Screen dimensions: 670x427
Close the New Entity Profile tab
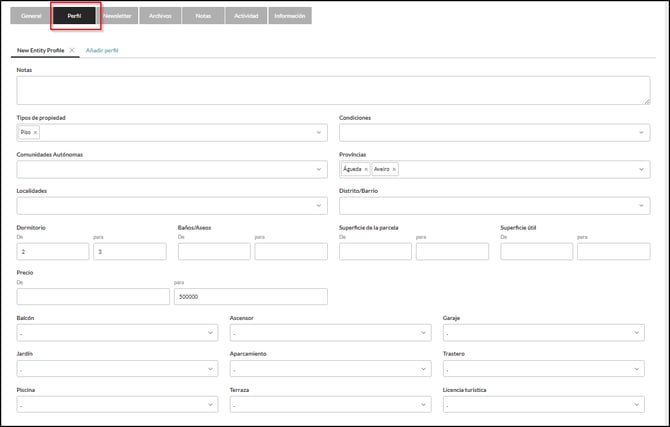pyautogui.click(x=72, y=50)
